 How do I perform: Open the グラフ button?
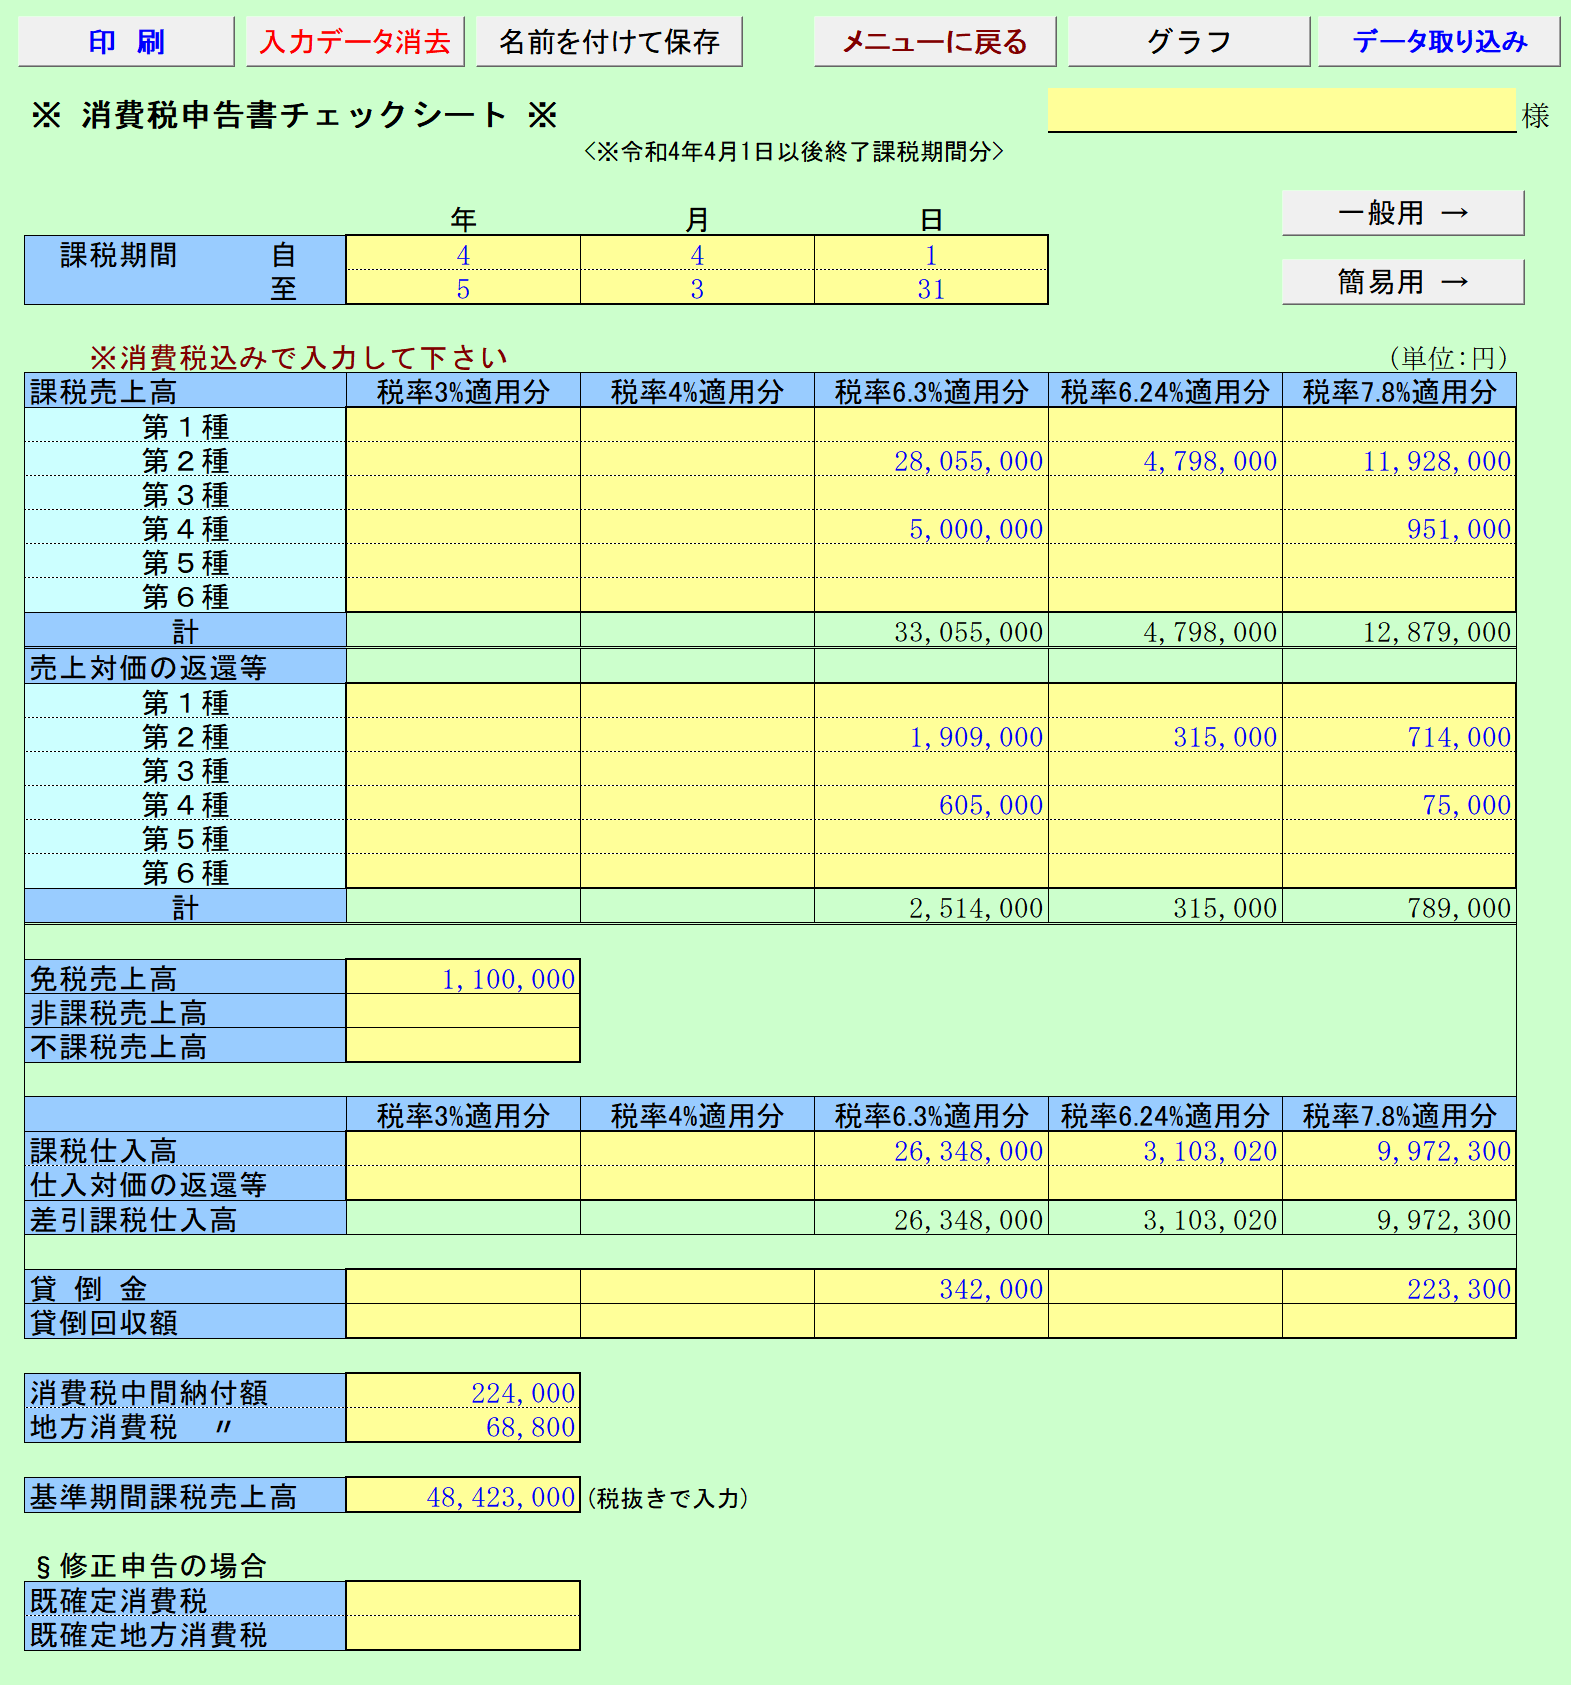point(1189,42)
